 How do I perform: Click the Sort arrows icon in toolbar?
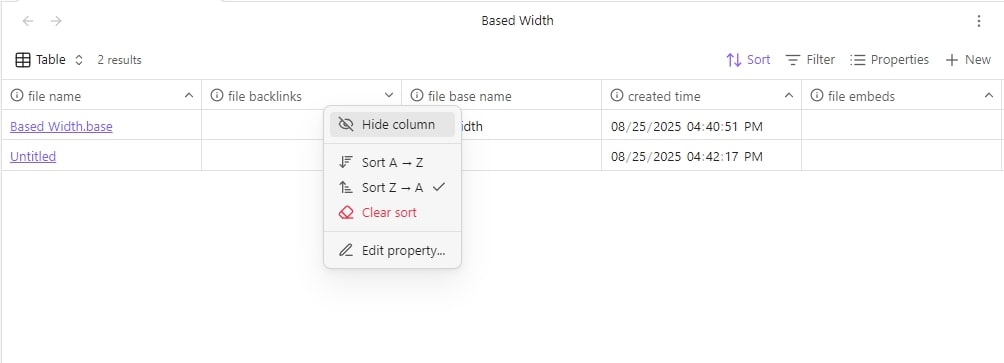[x=734, y=60]
